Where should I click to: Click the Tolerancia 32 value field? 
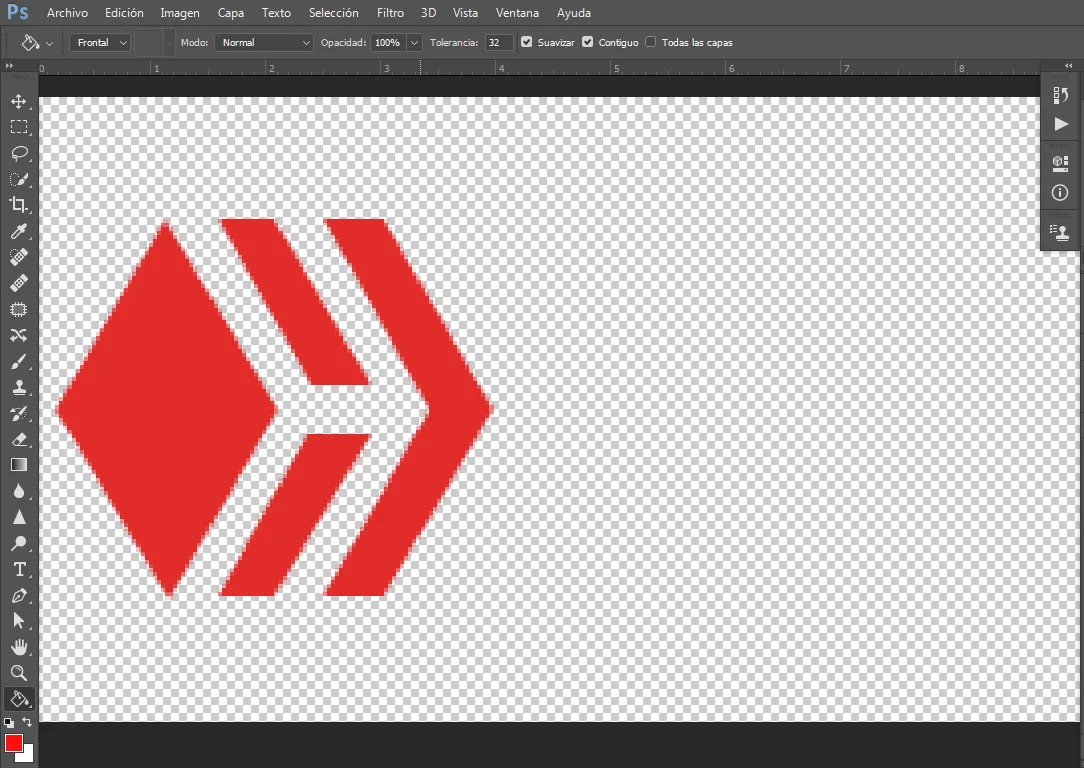[498, 43]
